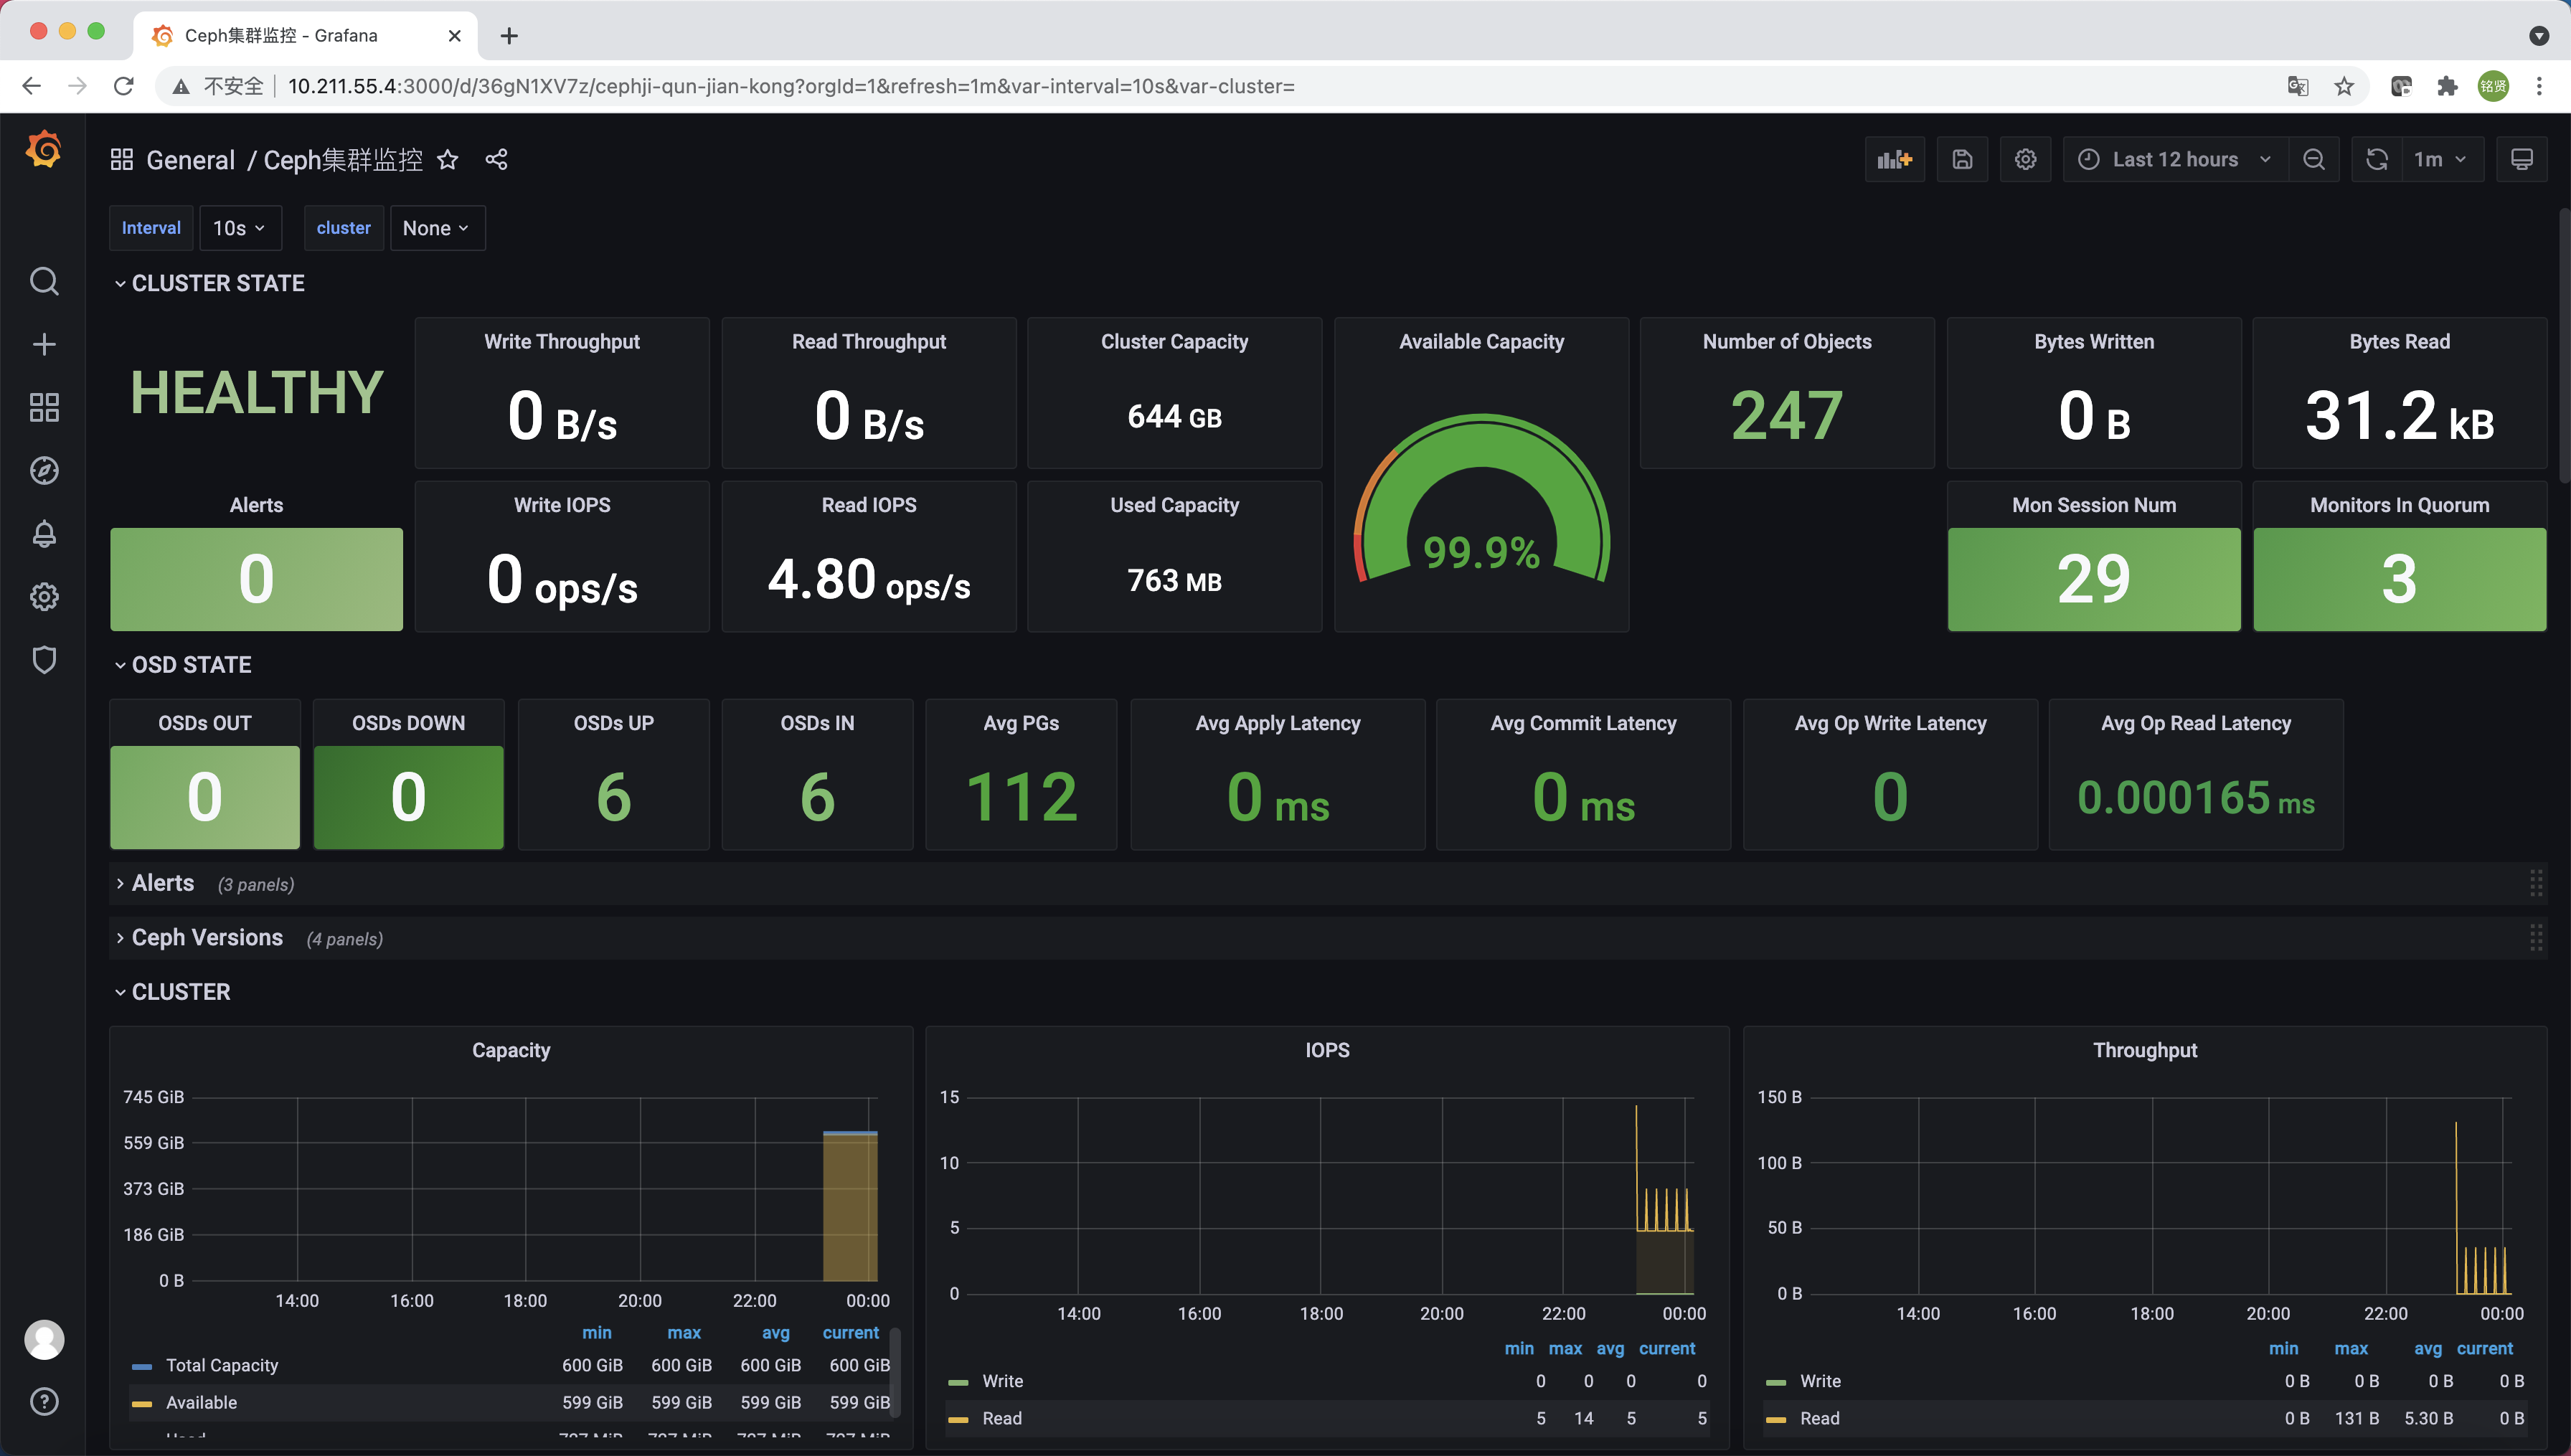Click the General breadcrumb link
Image resolution: width=2571 pixels, height=1456 pixels.
[x=190, y=160]
